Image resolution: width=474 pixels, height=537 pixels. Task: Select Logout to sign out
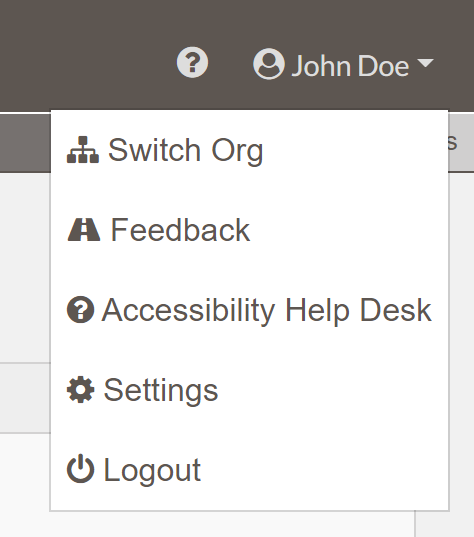pos(249,470)
